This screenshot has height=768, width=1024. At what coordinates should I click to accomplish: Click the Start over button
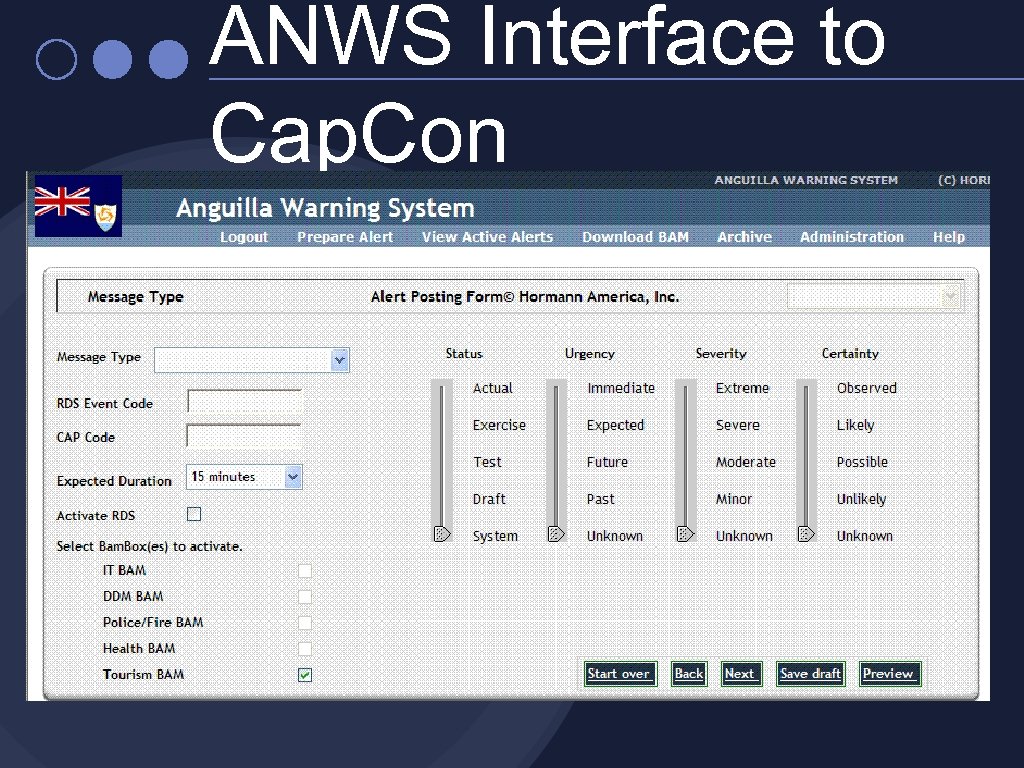point(620,674)
